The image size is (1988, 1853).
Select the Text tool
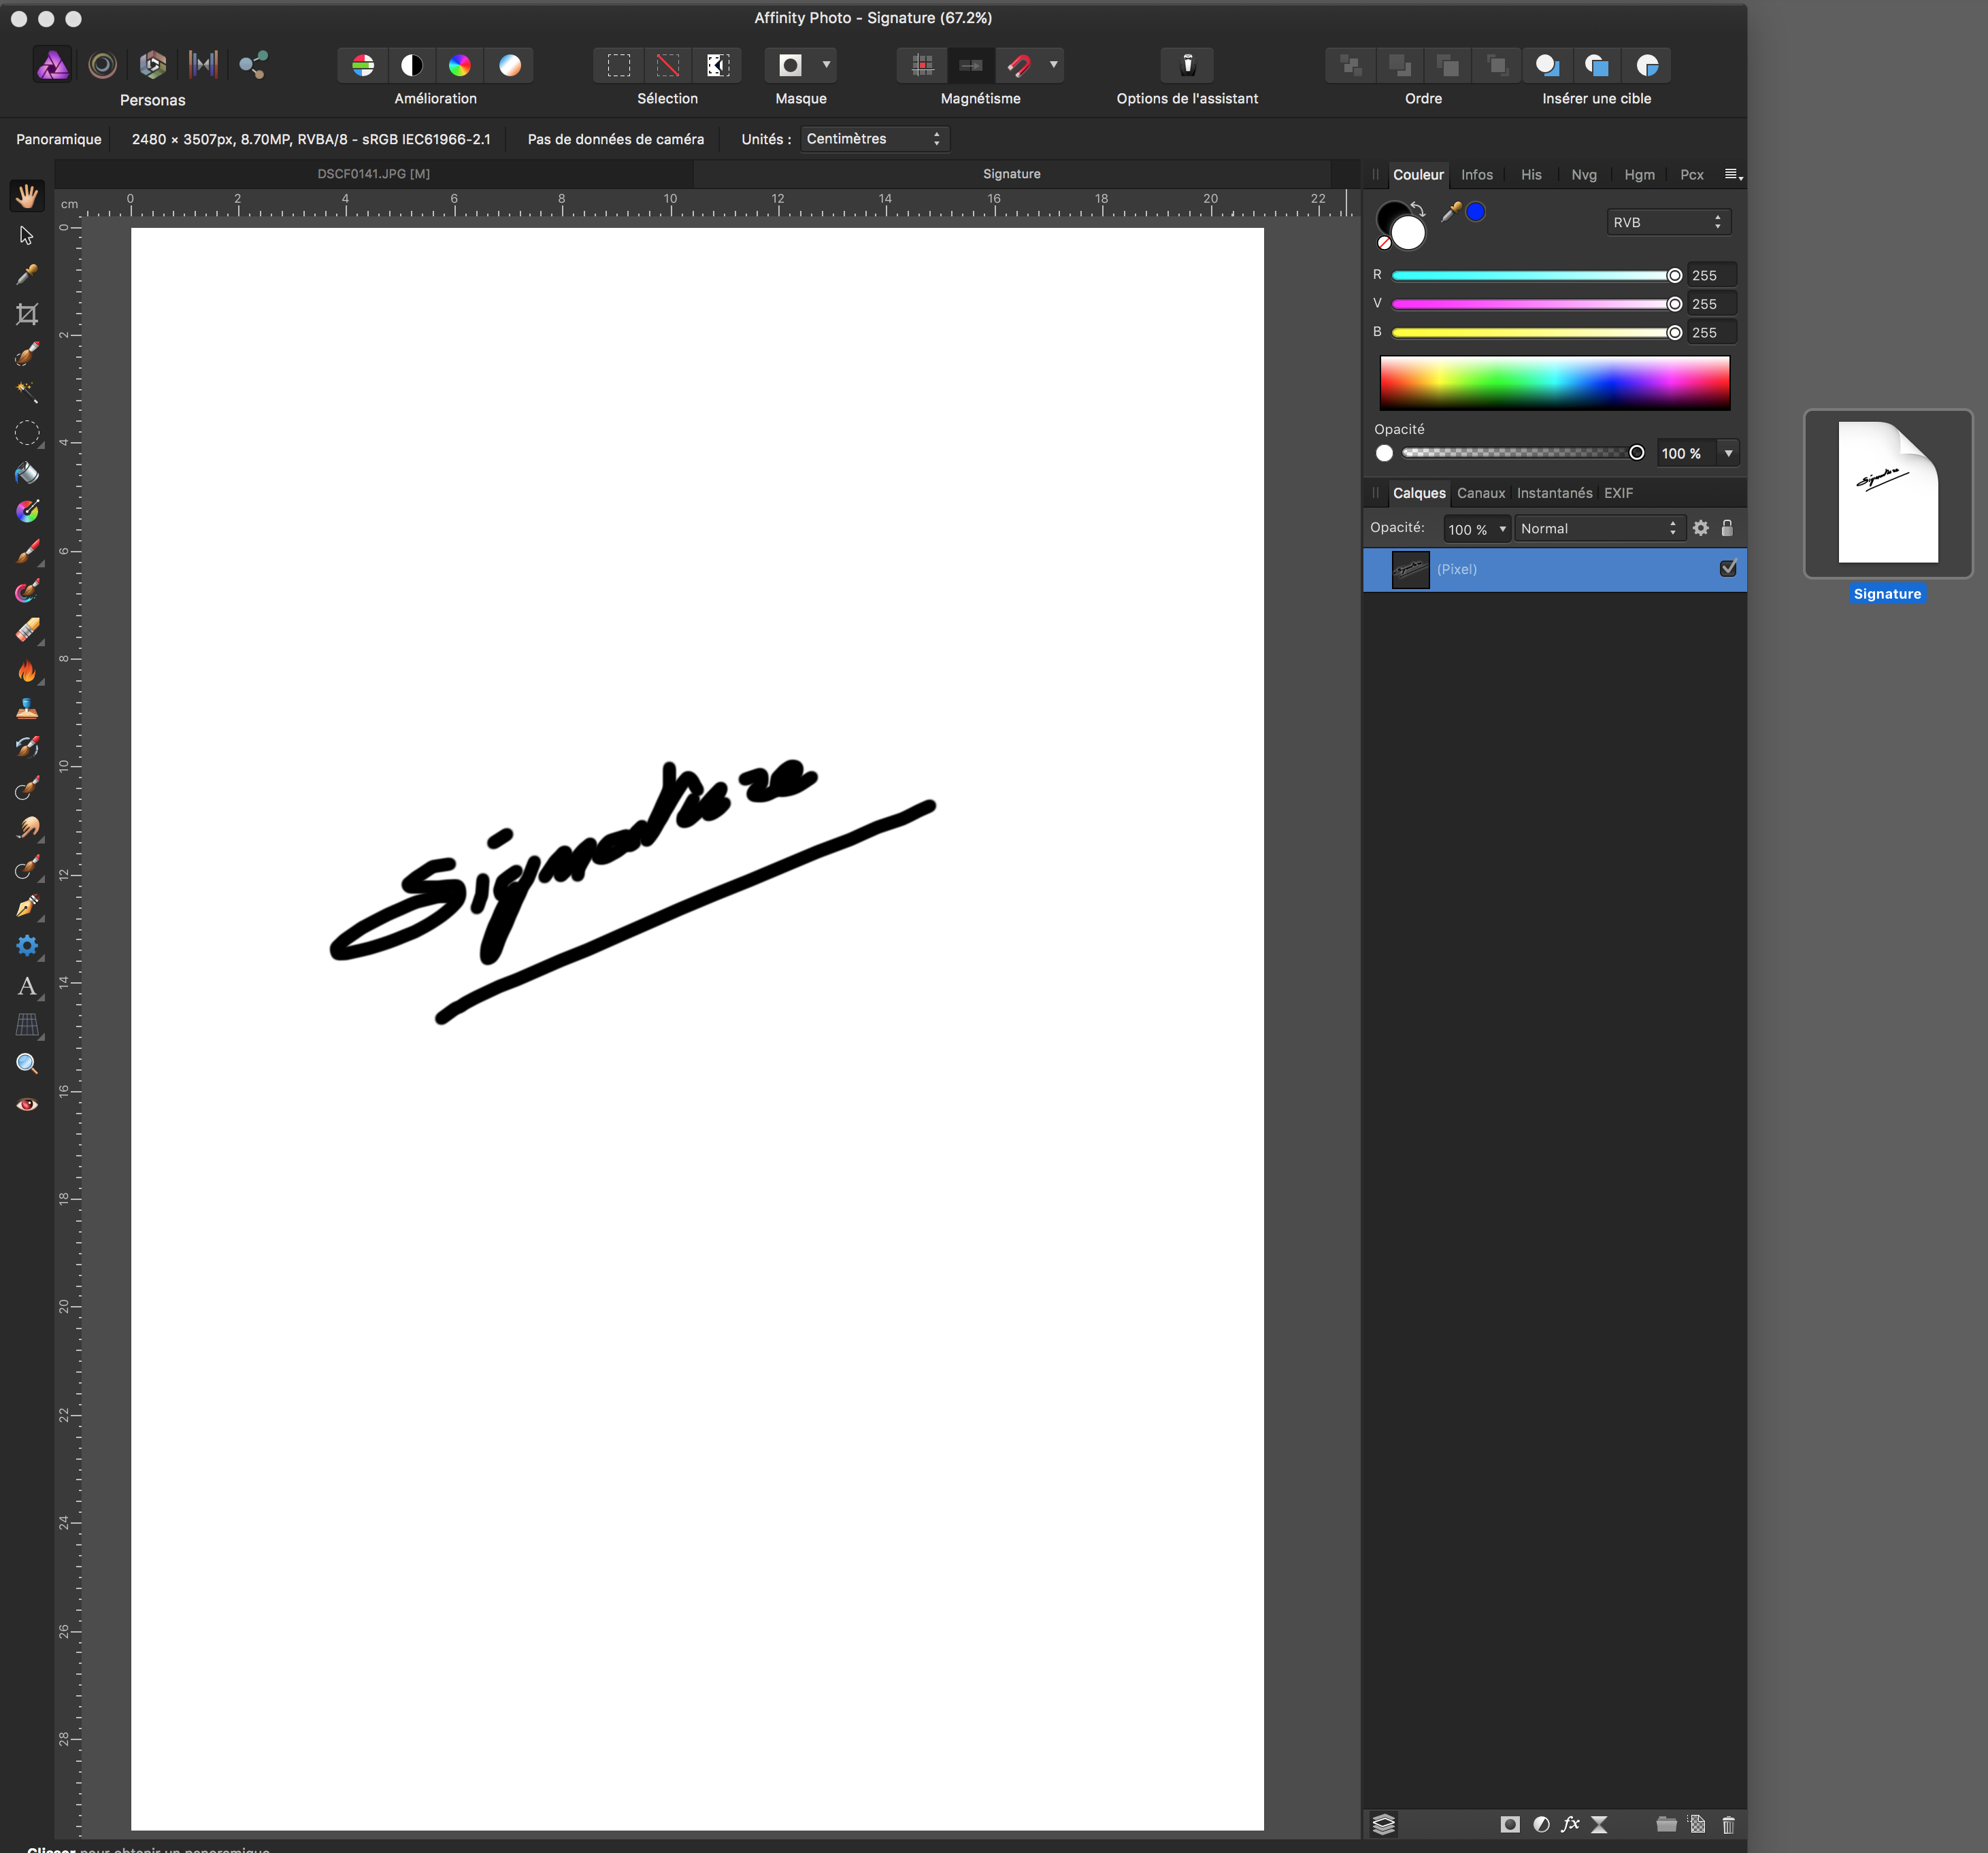click(x=27, y=986)
